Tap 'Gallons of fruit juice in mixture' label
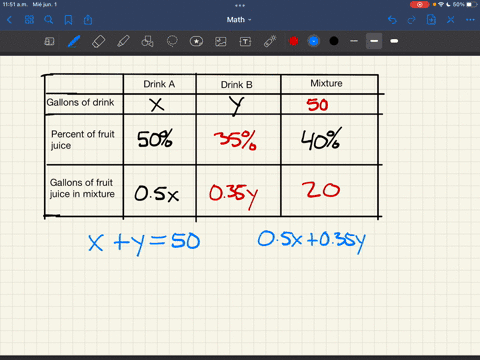 click(x=82, y=188)
